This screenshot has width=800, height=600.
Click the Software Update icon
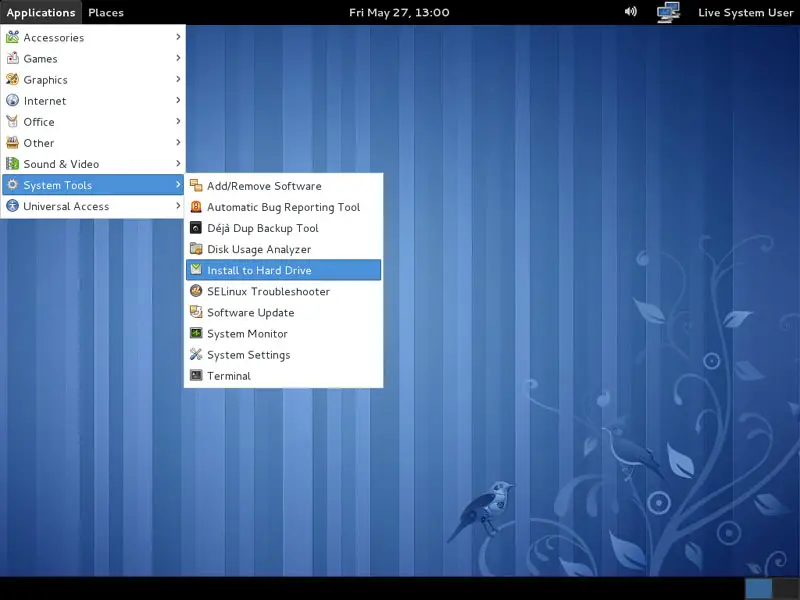coord(196,312)
